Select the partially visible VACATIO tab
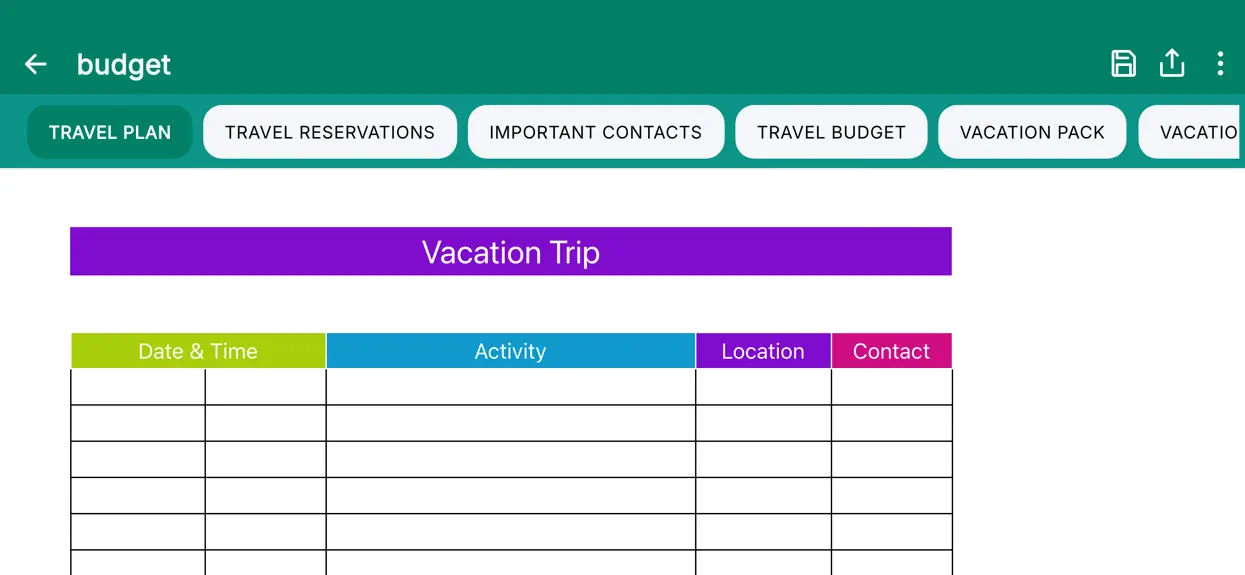This screenshot has width=1245, height=575. point(1191,132)
